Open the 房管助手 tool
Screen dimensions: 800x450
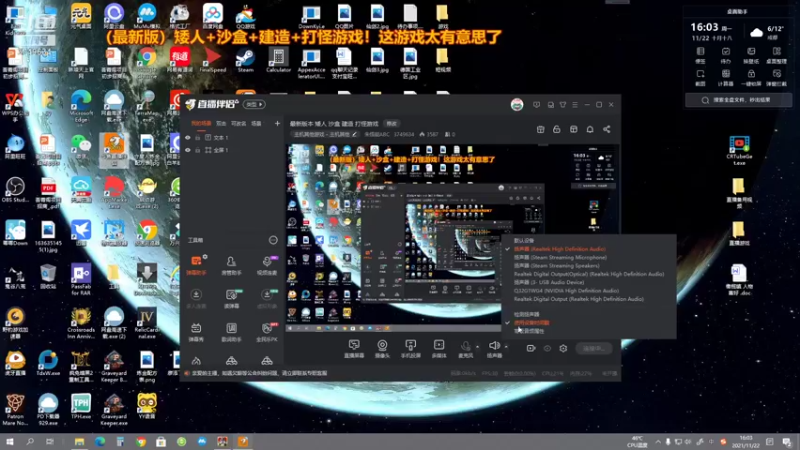(231, 266)
